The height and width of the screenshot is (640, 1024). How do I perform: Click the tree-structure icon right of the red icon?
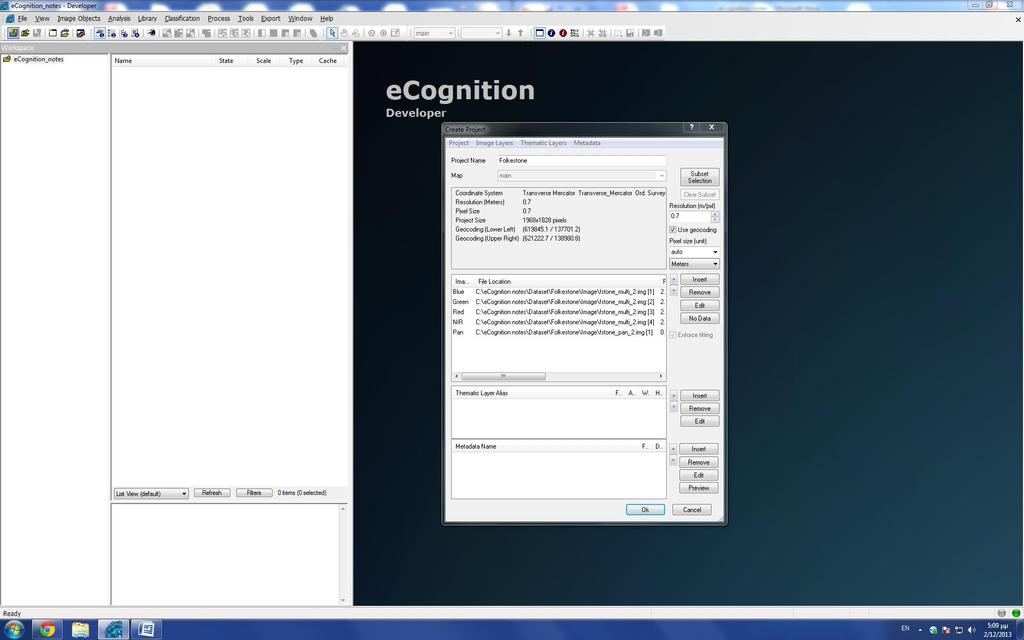click(x=575, y=33)
